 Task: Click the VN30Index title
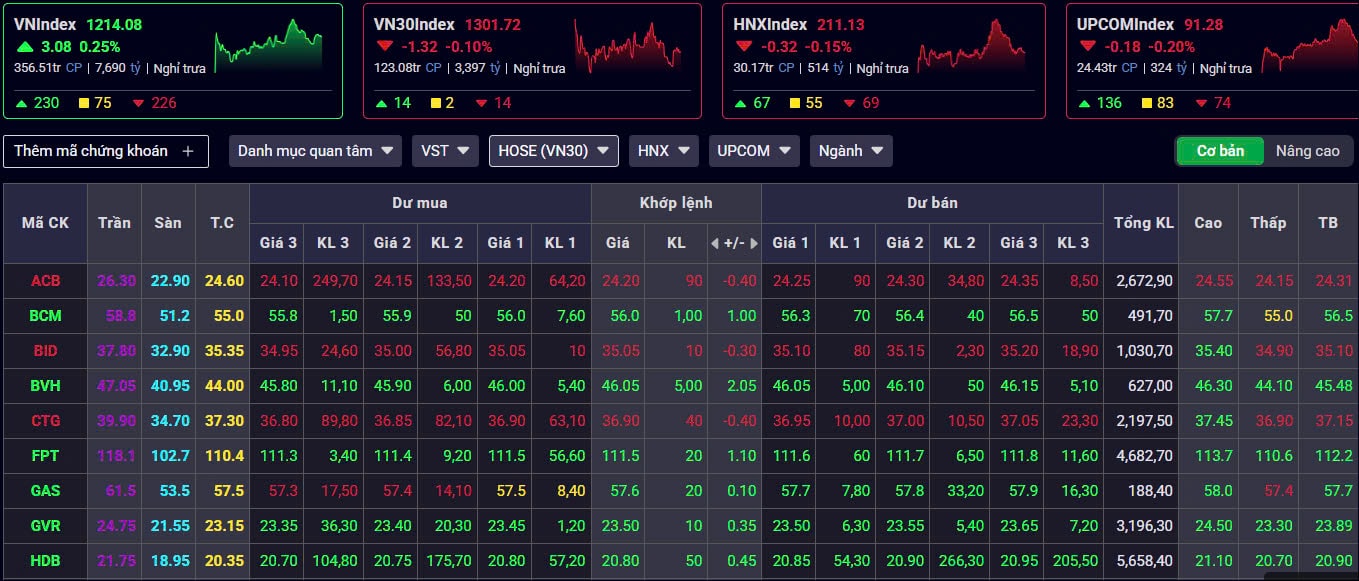(x=414, y=24)
